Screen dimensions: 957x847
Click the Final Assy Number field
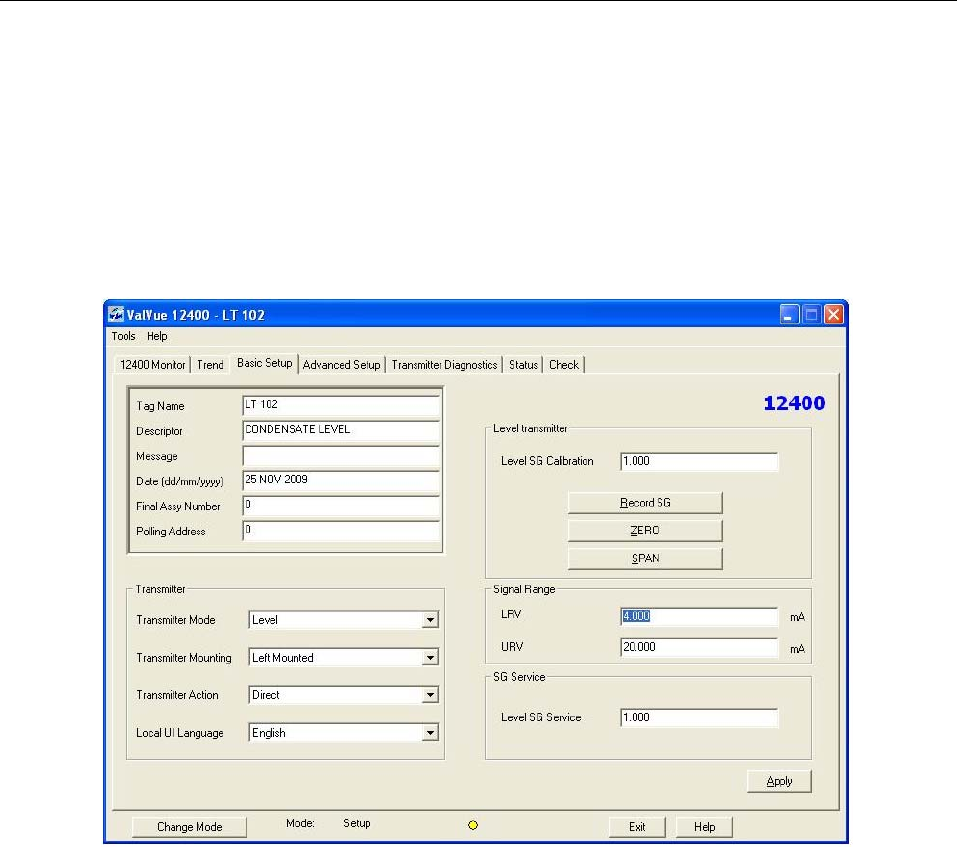[x=341, y=505]
